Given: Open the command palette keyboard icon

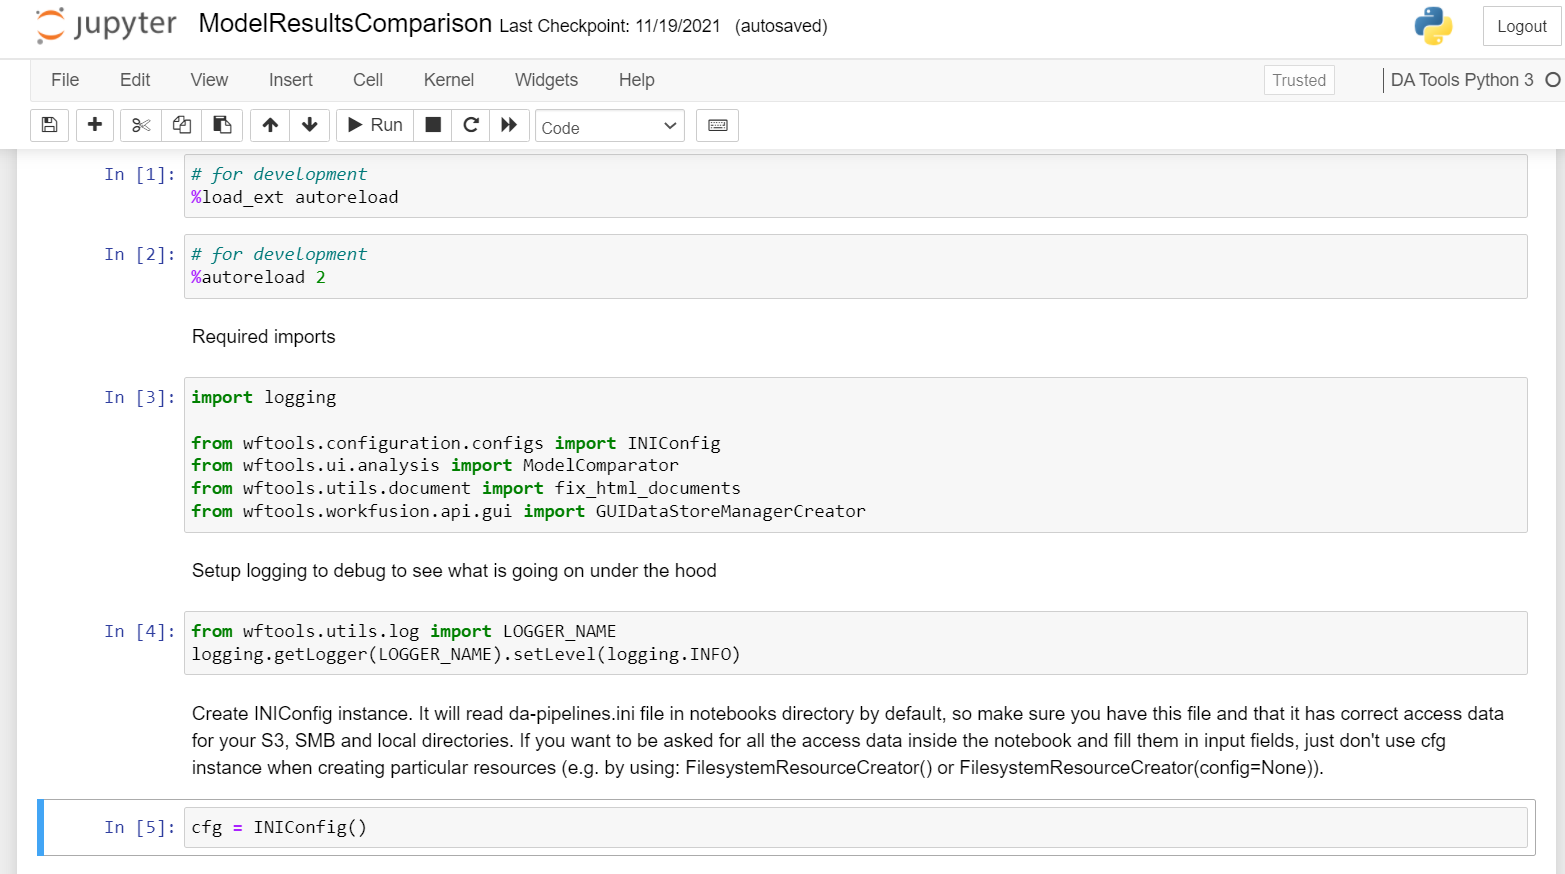Looking at the screenshot, I should point(717,125).
